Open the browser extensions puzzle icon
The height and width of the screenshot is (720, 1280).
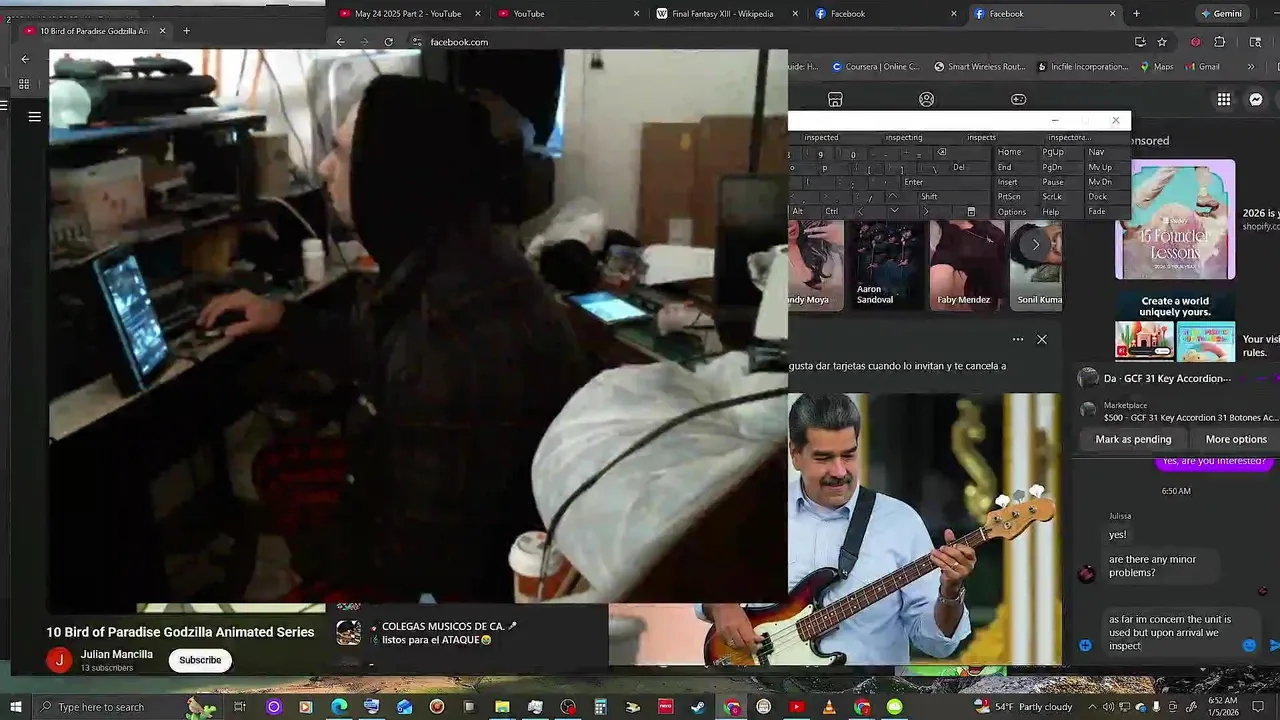pos(1220,42)
